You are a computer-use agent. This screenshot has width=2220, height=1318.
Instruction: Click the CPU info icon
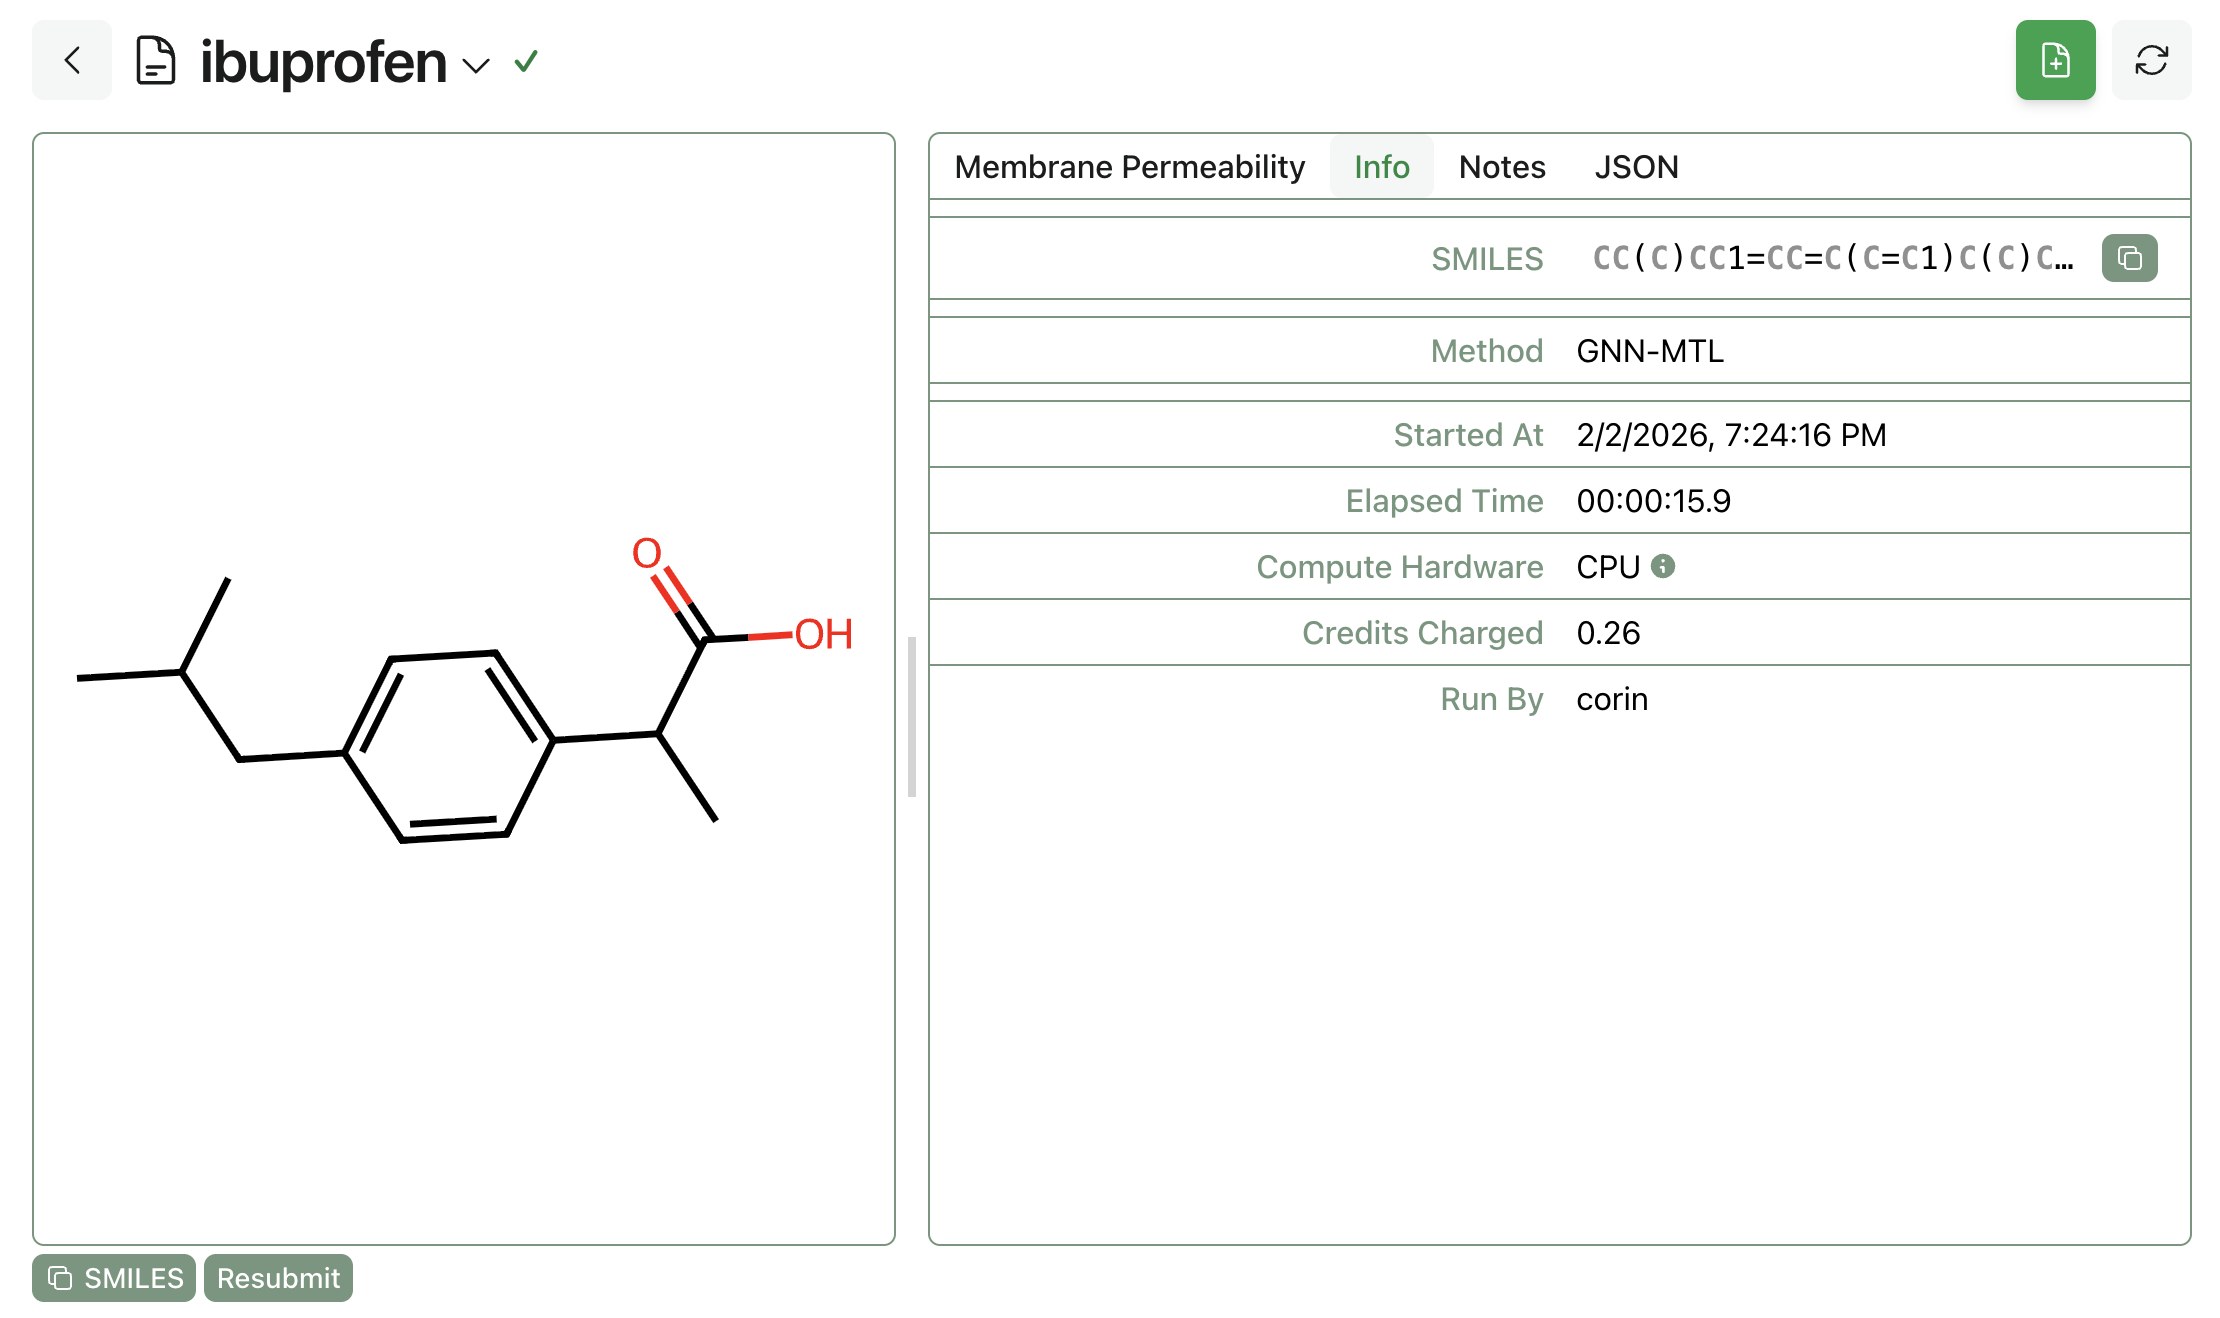1663,566
